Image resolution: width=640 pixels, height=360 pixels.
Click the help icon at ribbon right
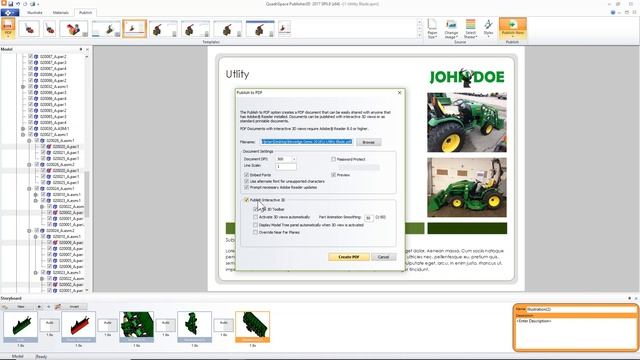[613, 13]
